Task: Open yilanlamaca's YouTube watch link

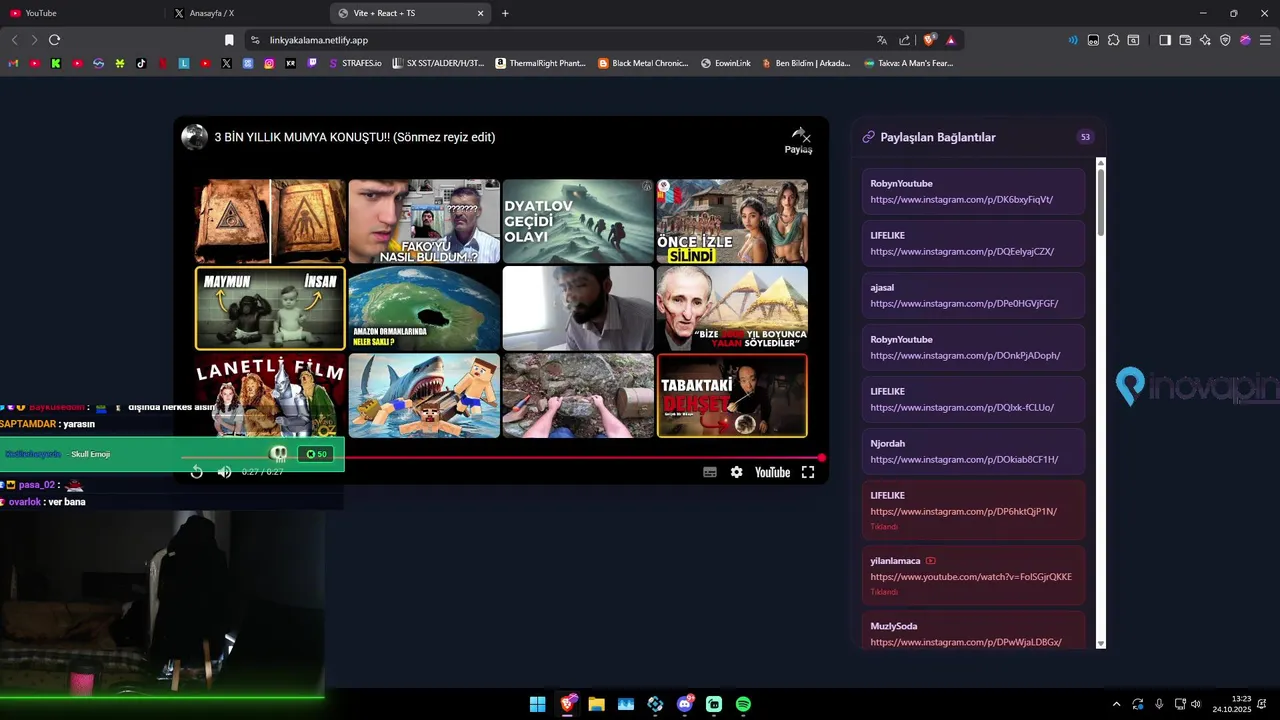Action: (x=971, y=577)
